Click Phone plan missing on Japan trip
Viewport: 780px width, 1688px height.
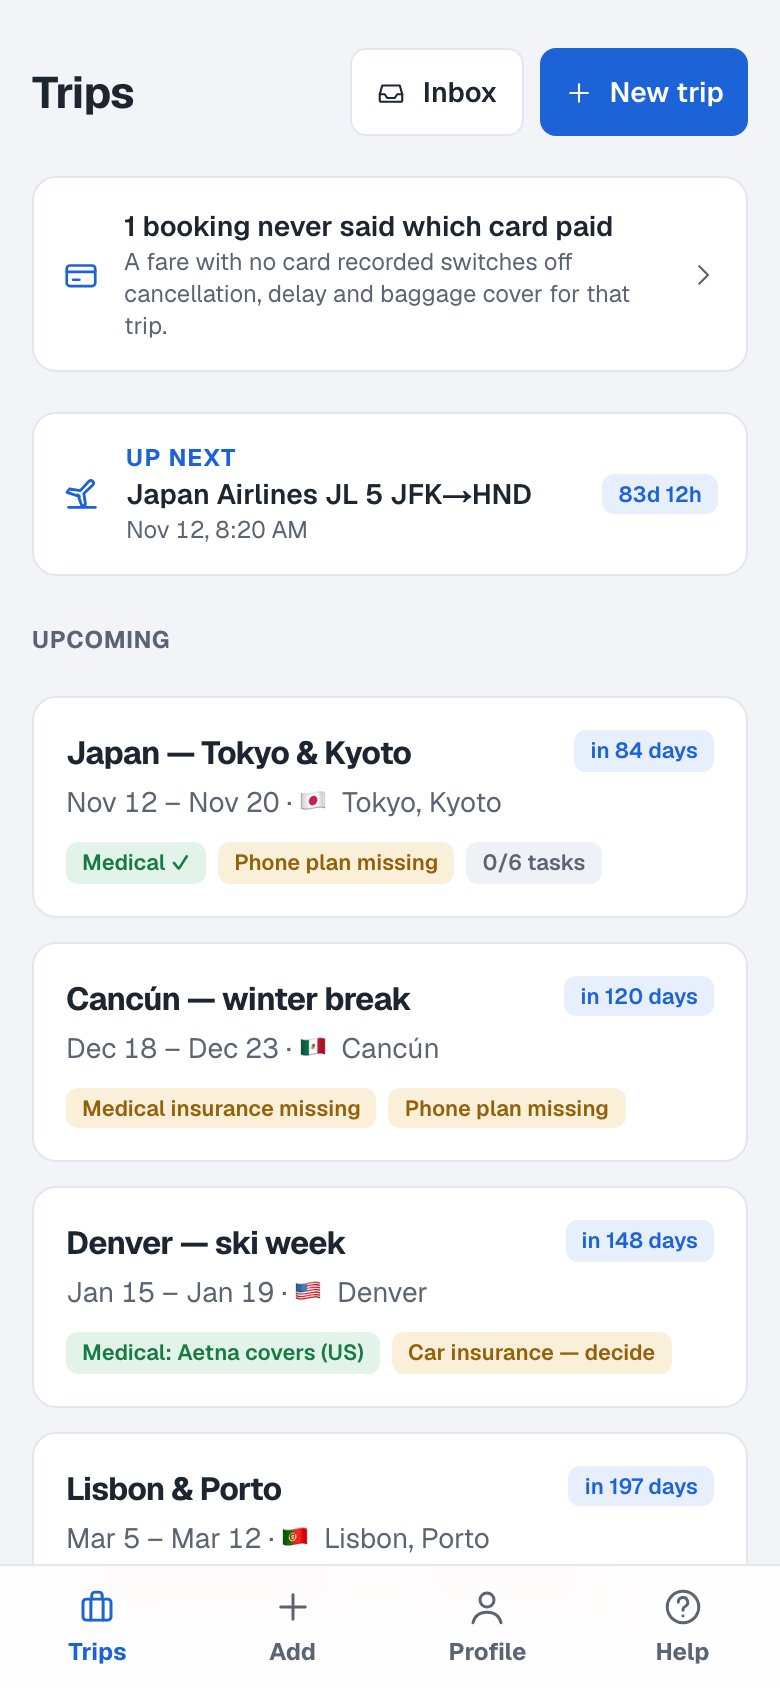pos(336,863)
